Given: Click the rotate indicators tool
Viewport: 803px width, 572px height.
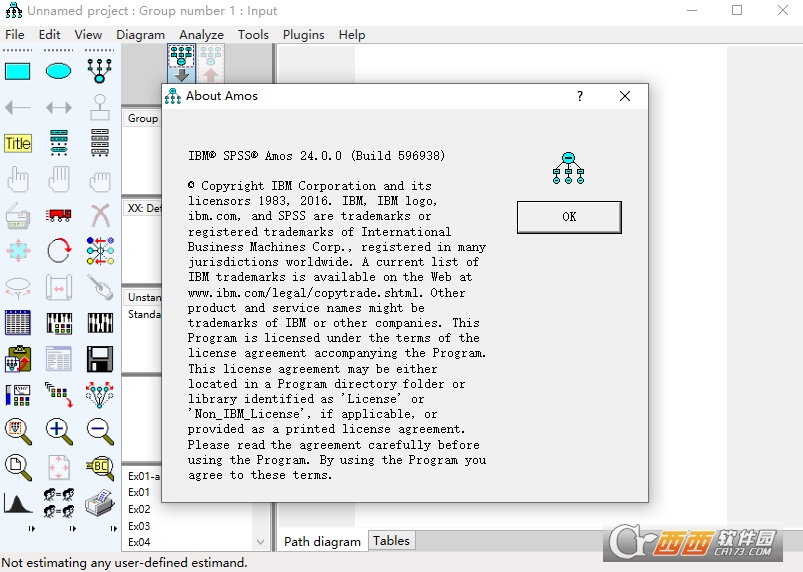Looking at the screenshot, I should click(x=59, y=251).
